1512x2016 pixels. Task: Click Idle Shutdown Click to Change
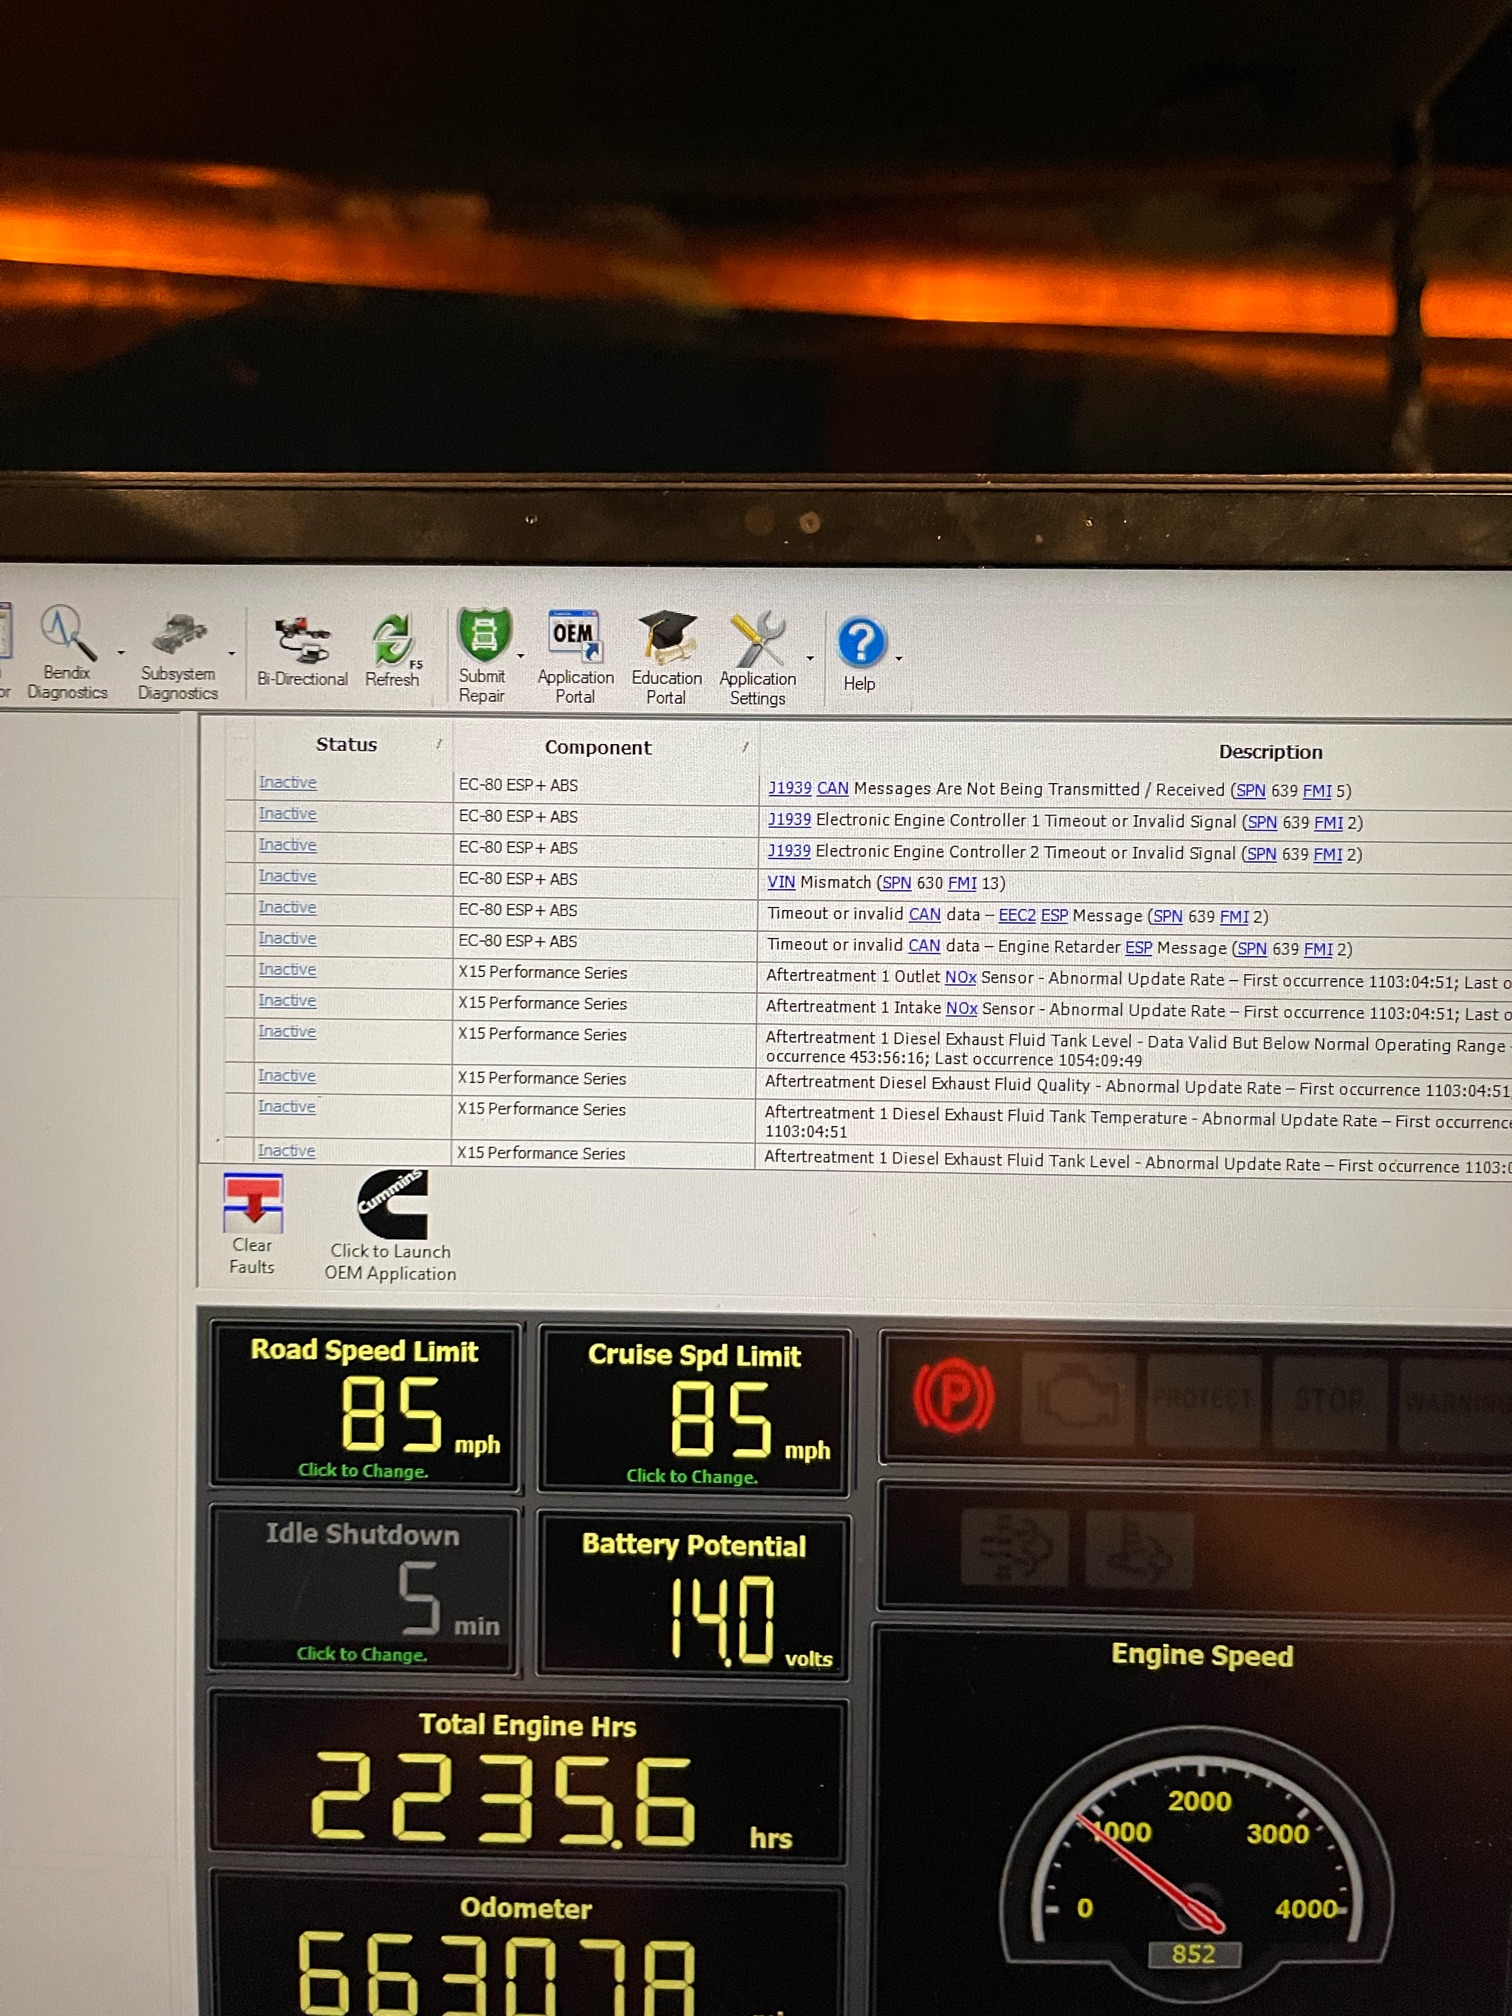click(361, 1654)
